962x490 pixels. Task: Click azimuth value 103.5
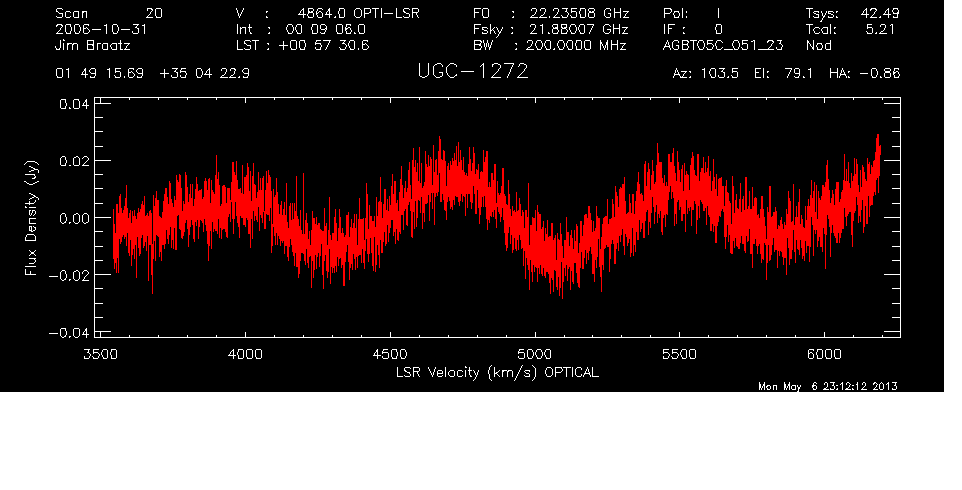click(718, 74)
